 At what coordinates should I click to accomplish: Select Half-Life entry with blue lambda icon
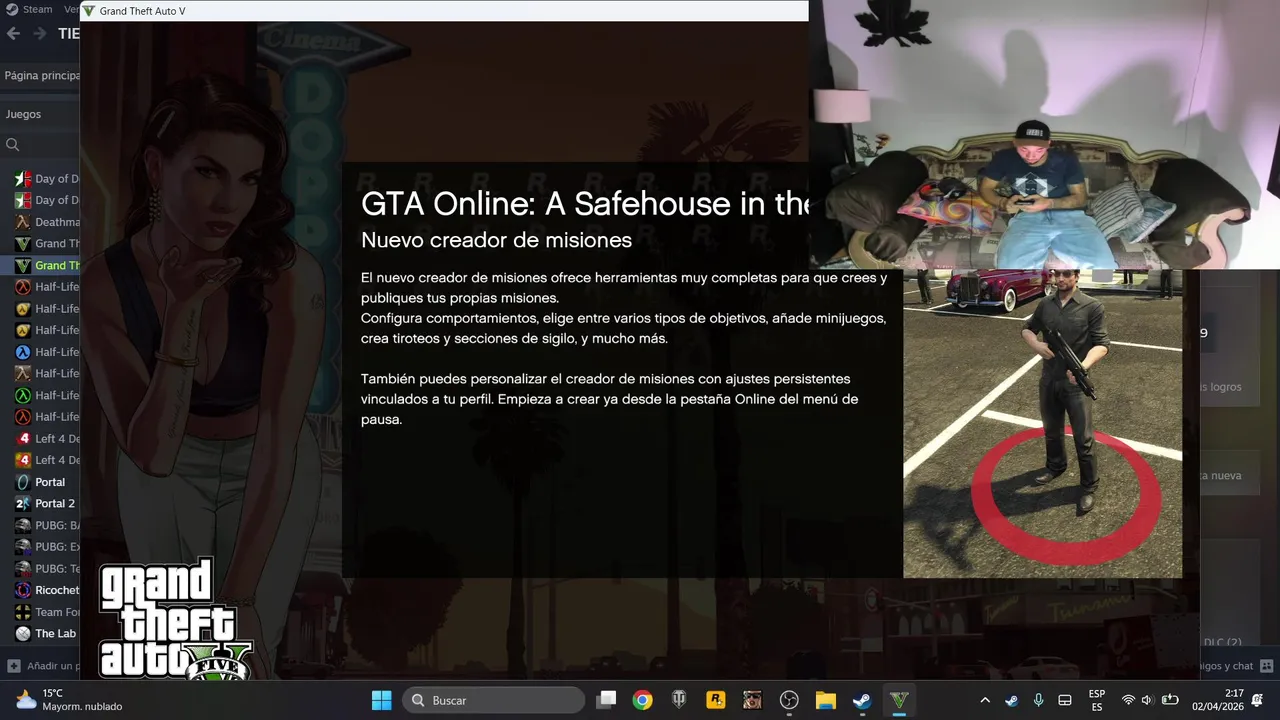(47, 352)
